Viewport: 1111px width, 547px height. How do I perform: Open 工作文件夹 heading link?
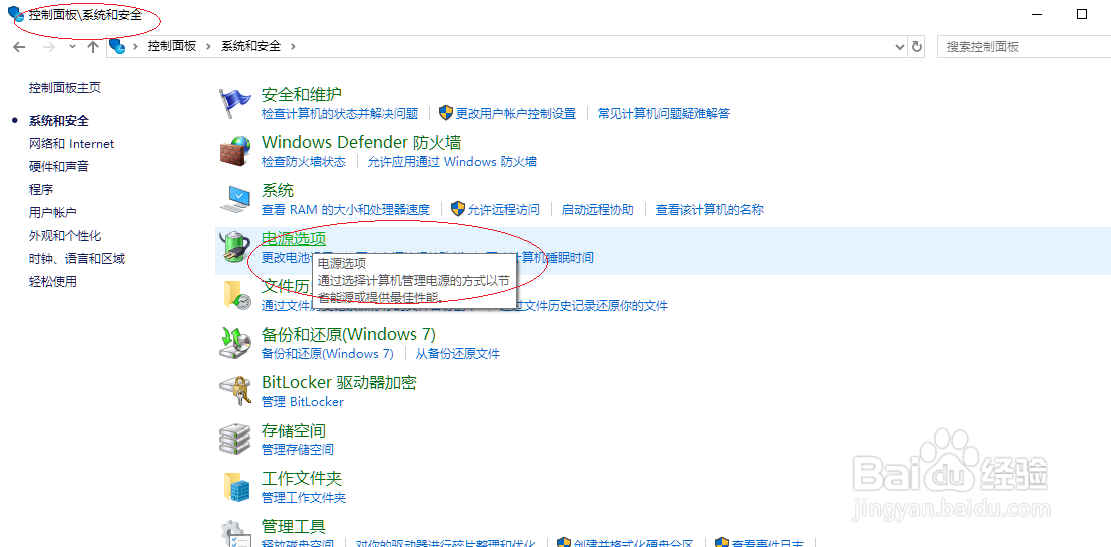302,478
